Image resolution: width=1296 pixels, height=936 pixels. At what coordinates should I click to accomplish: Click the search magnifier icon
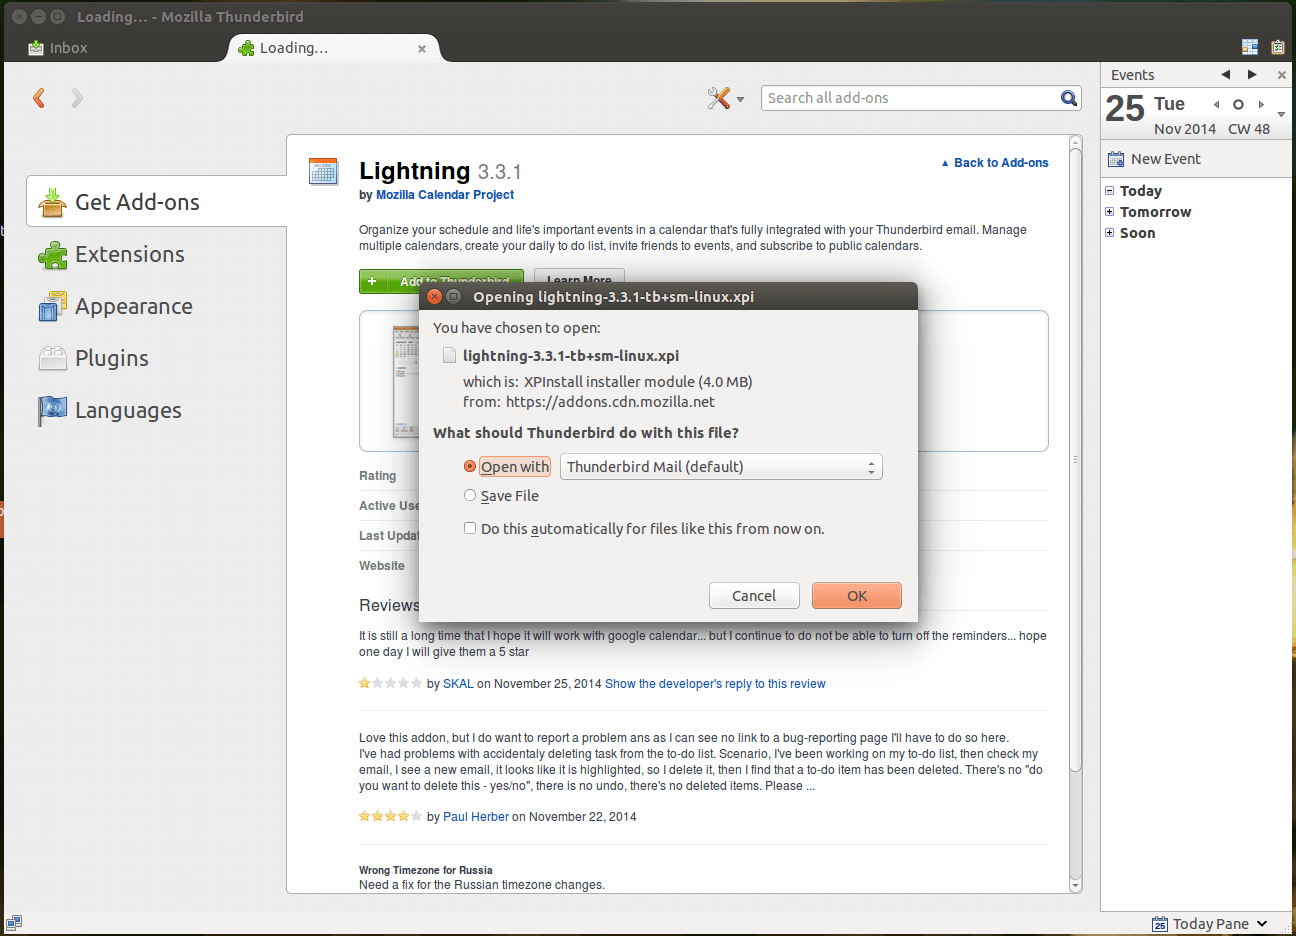[1069, 98]
